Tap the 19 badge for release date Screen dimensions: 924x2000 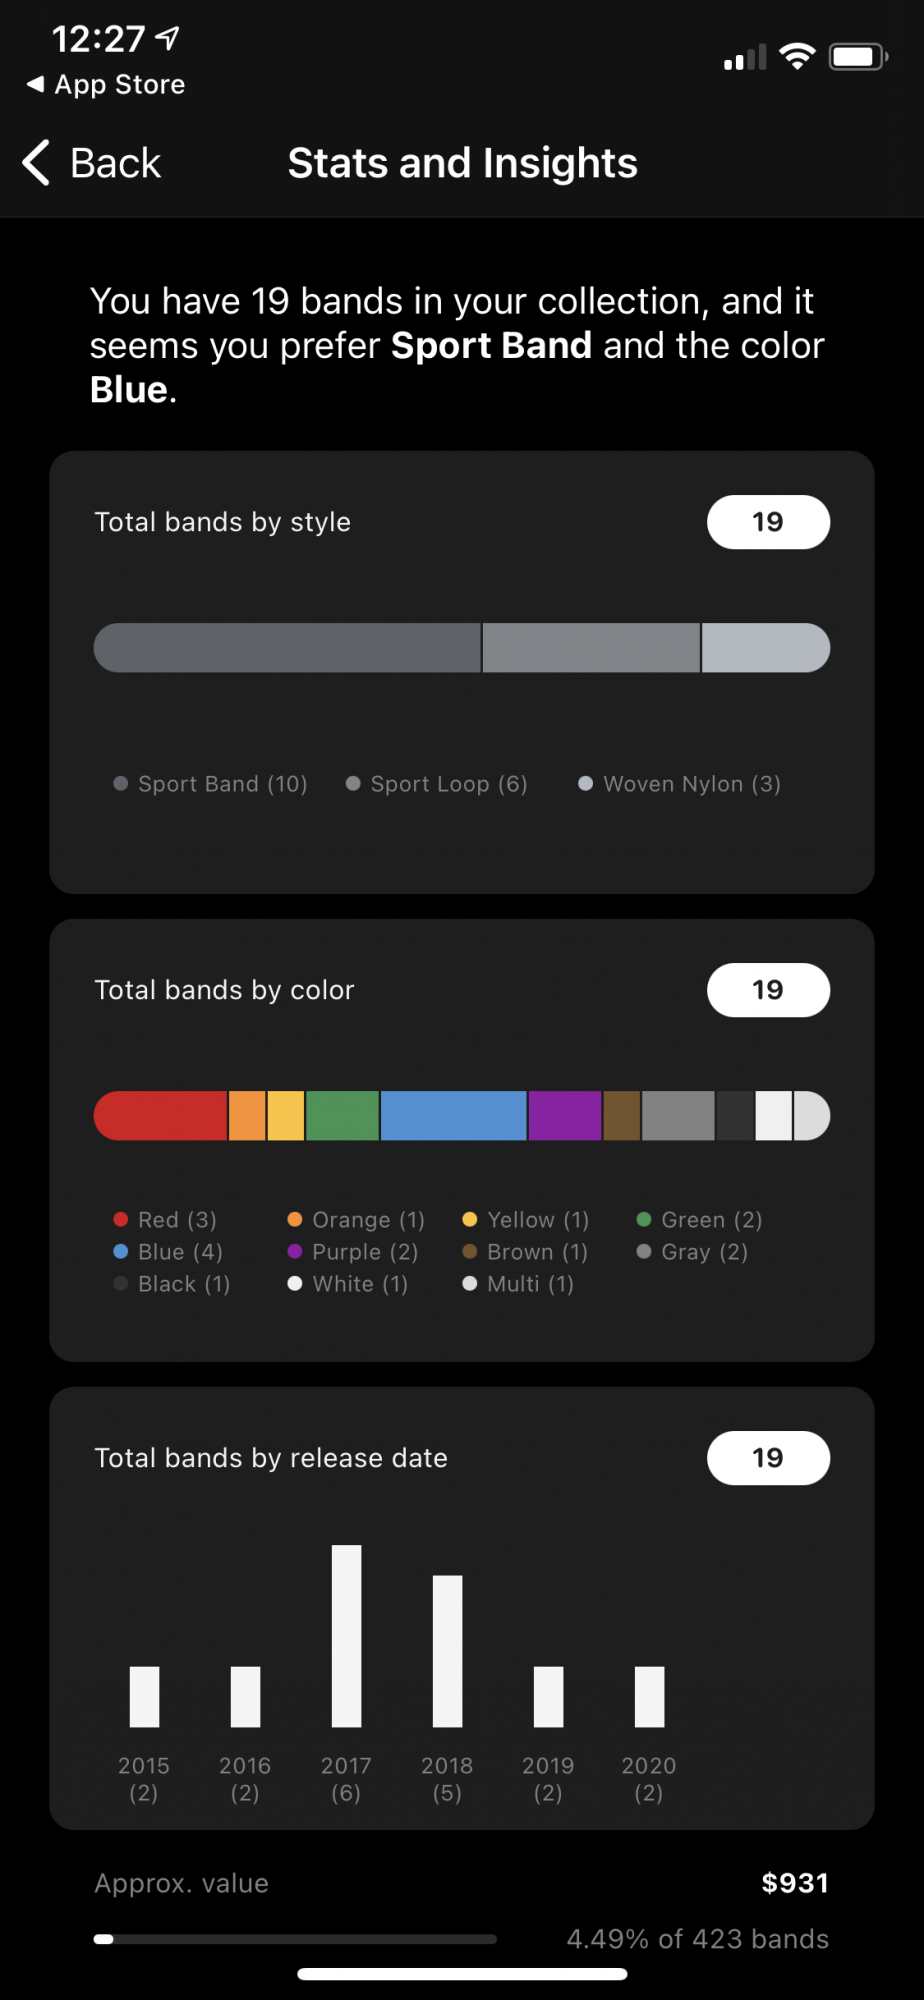click(768, 1458)
